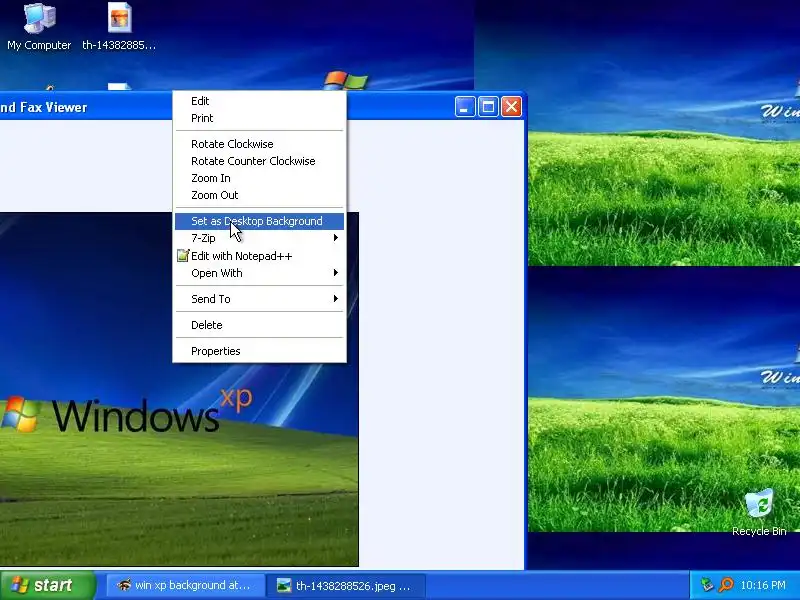
Task: Choose Zoom In from the menu
Action: coord(260,178)
